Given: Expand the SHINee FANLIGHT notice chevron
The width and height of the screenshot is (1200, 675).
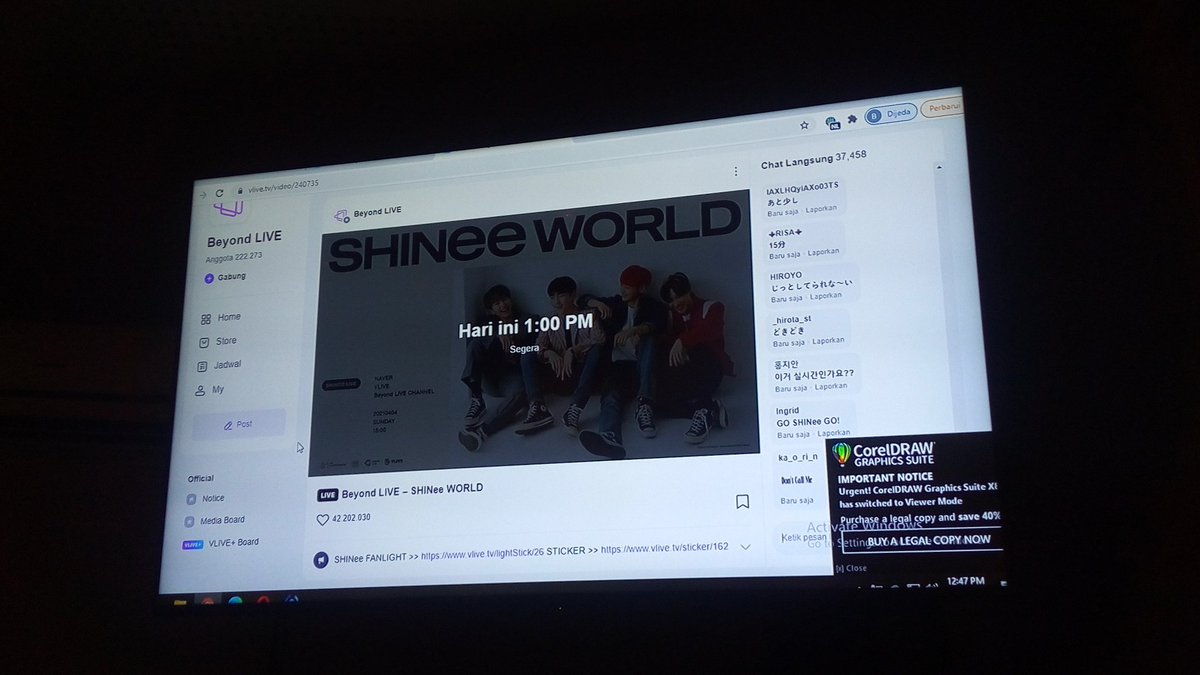Looking at the screenshot, I should pyautogui.click(x=745, y=547).
